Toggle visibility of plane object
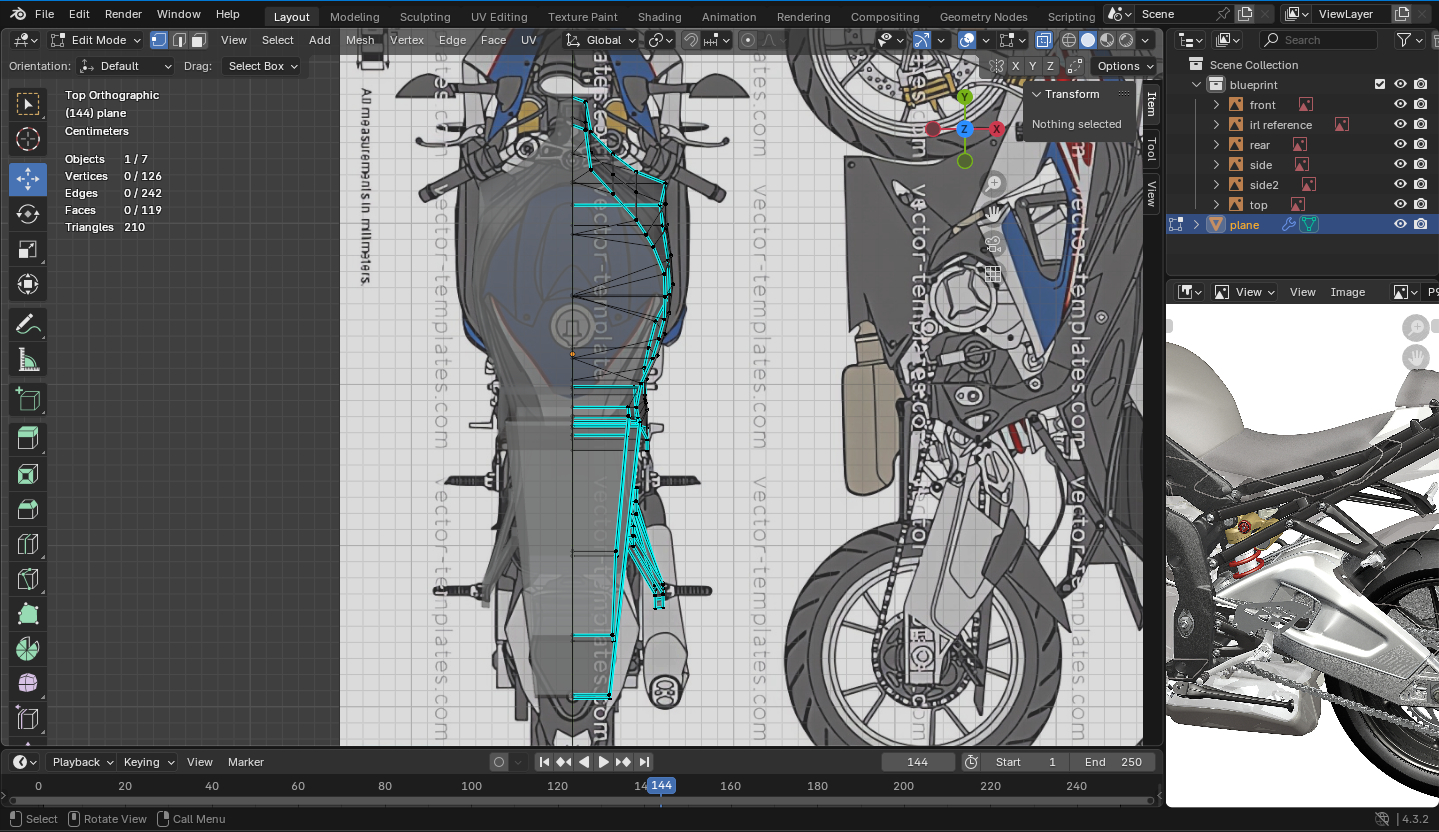 (x=1400, y=225)
